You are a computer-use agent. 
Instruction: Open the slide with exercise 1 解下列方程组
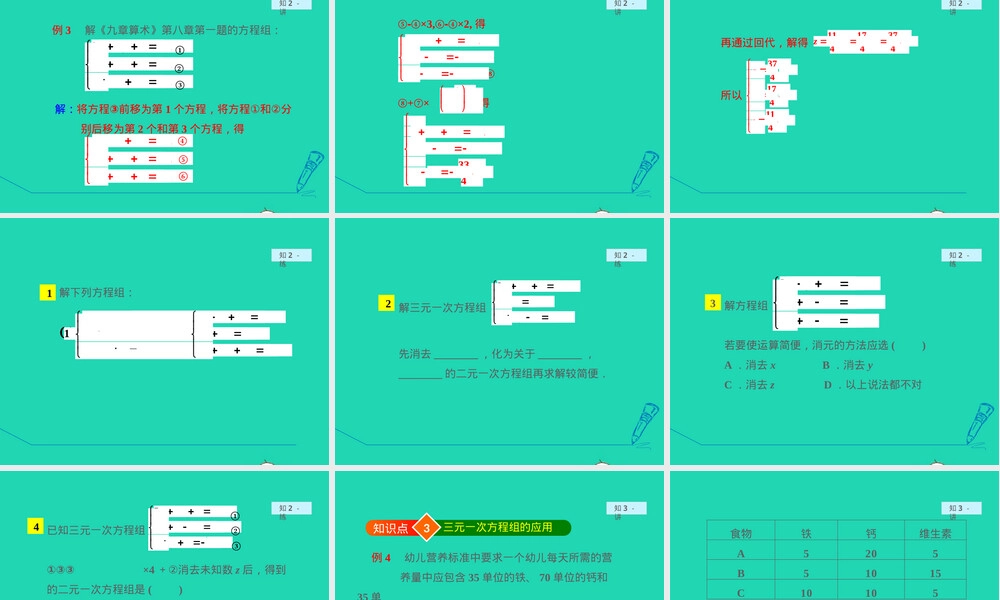(x=165, y=341)
